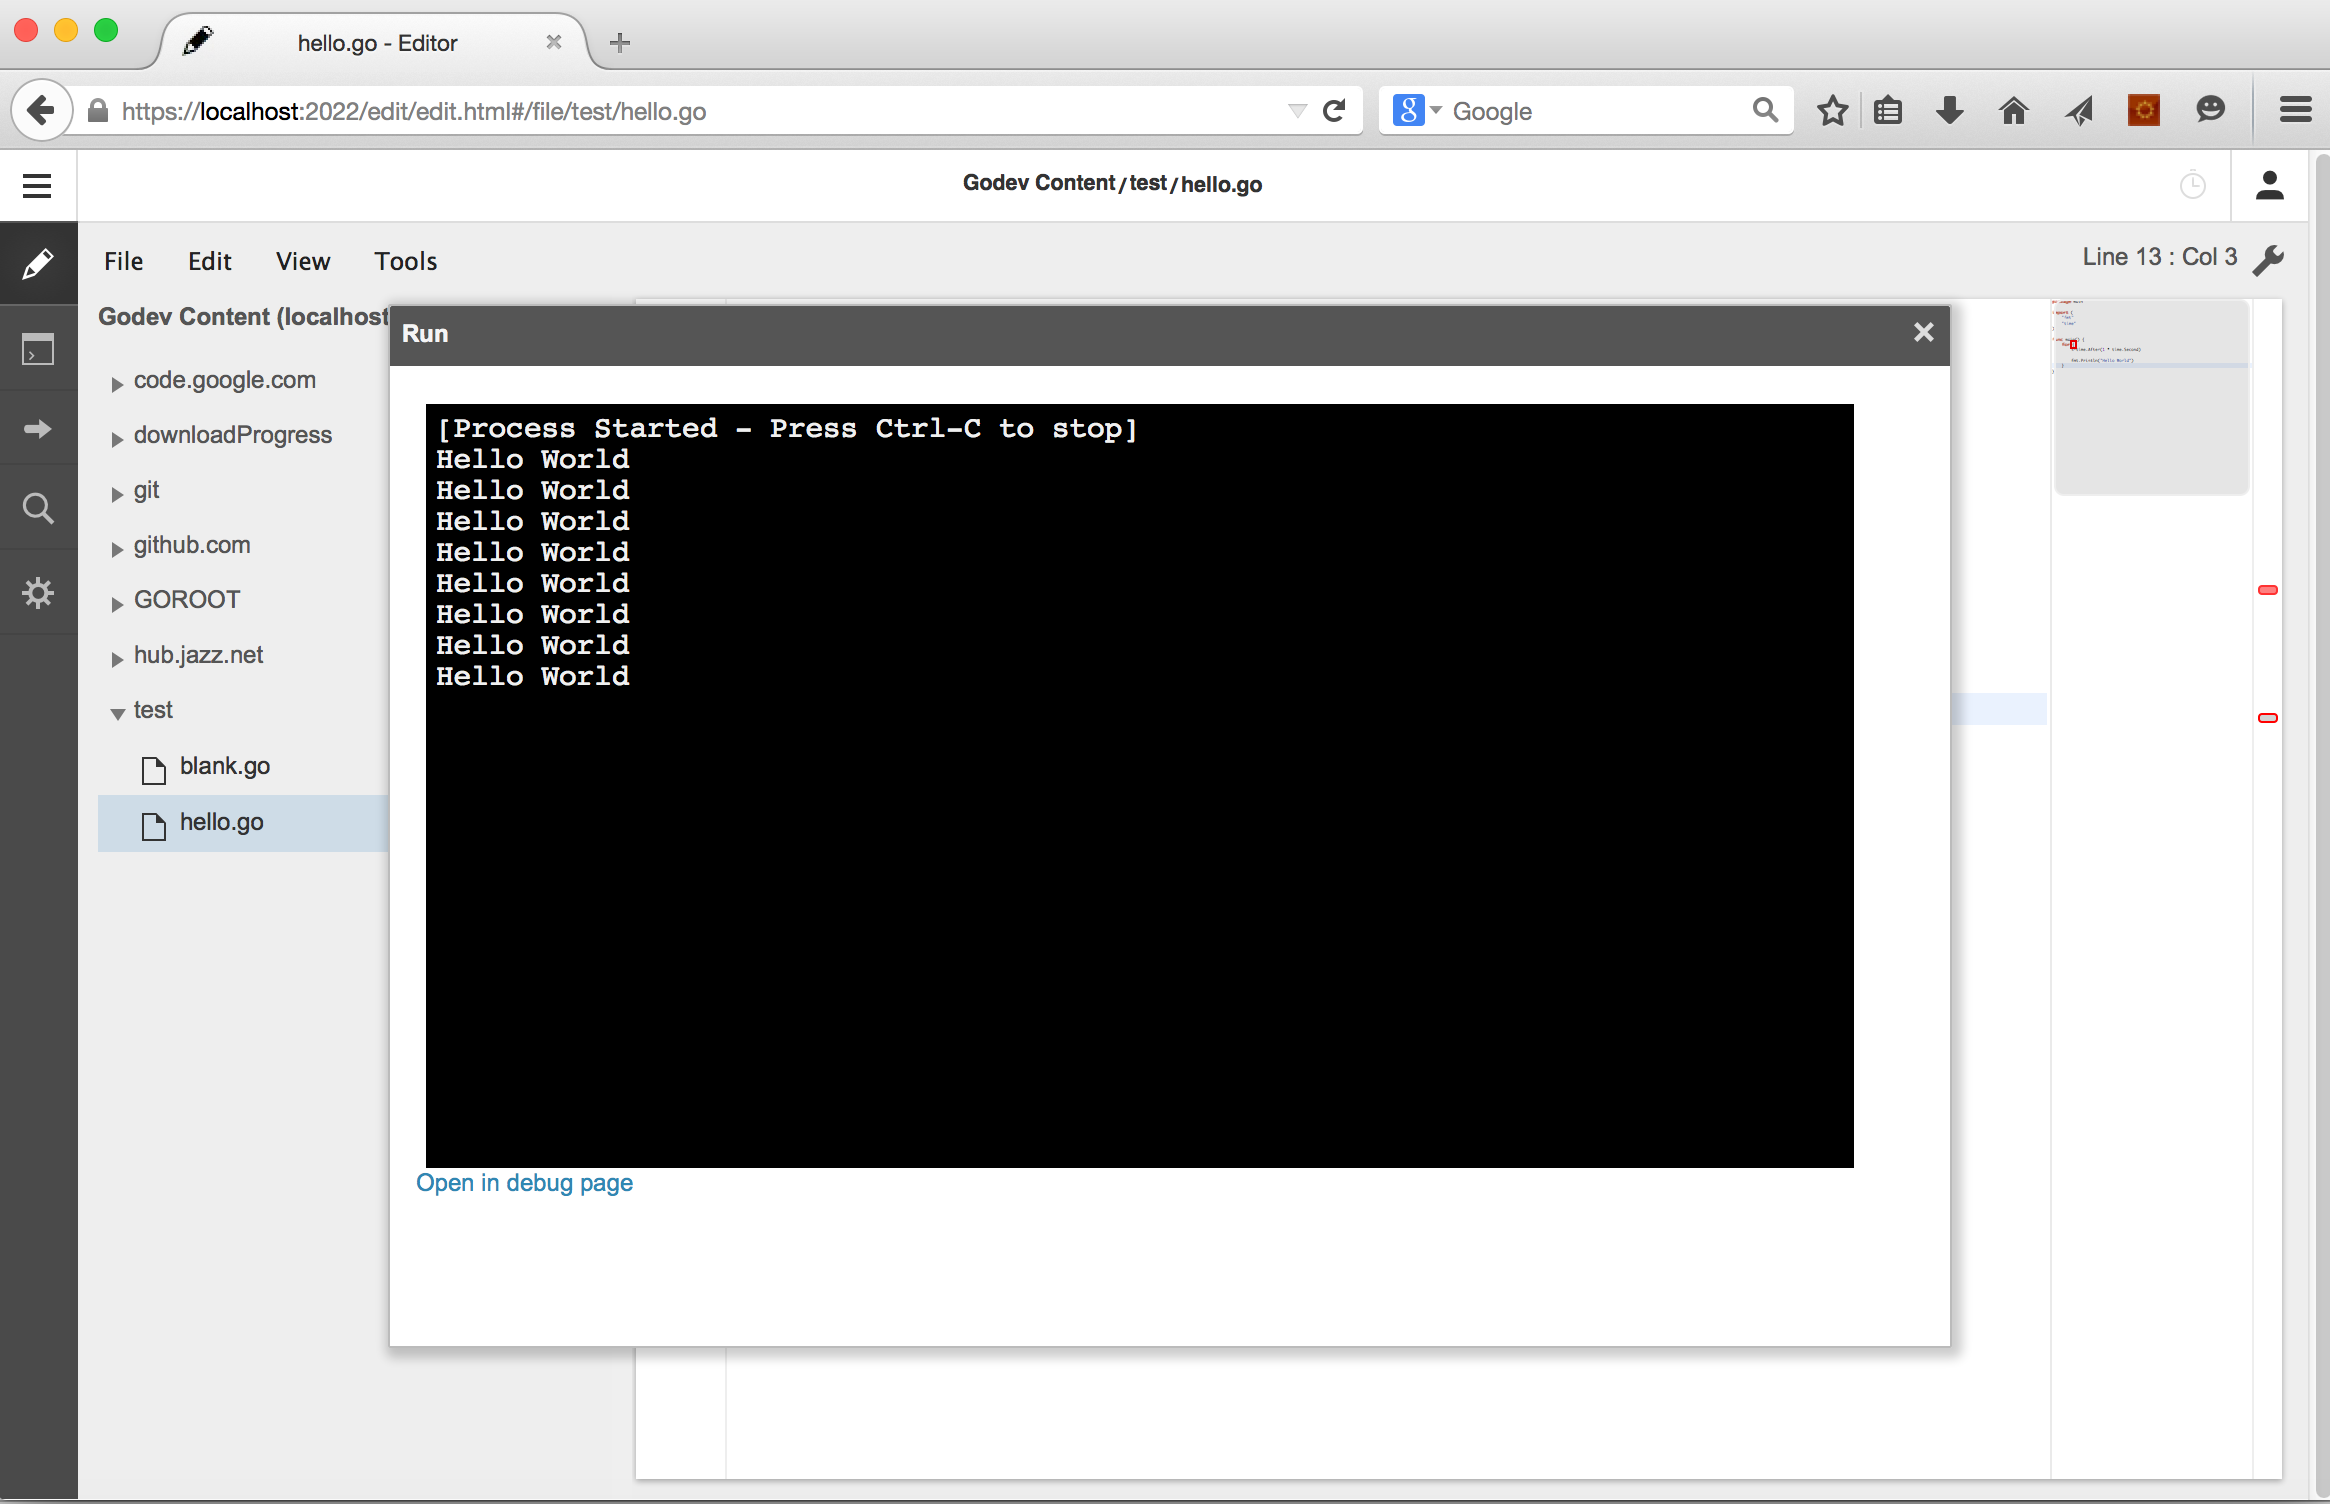Open the File menu

click(x=124, y=261)
